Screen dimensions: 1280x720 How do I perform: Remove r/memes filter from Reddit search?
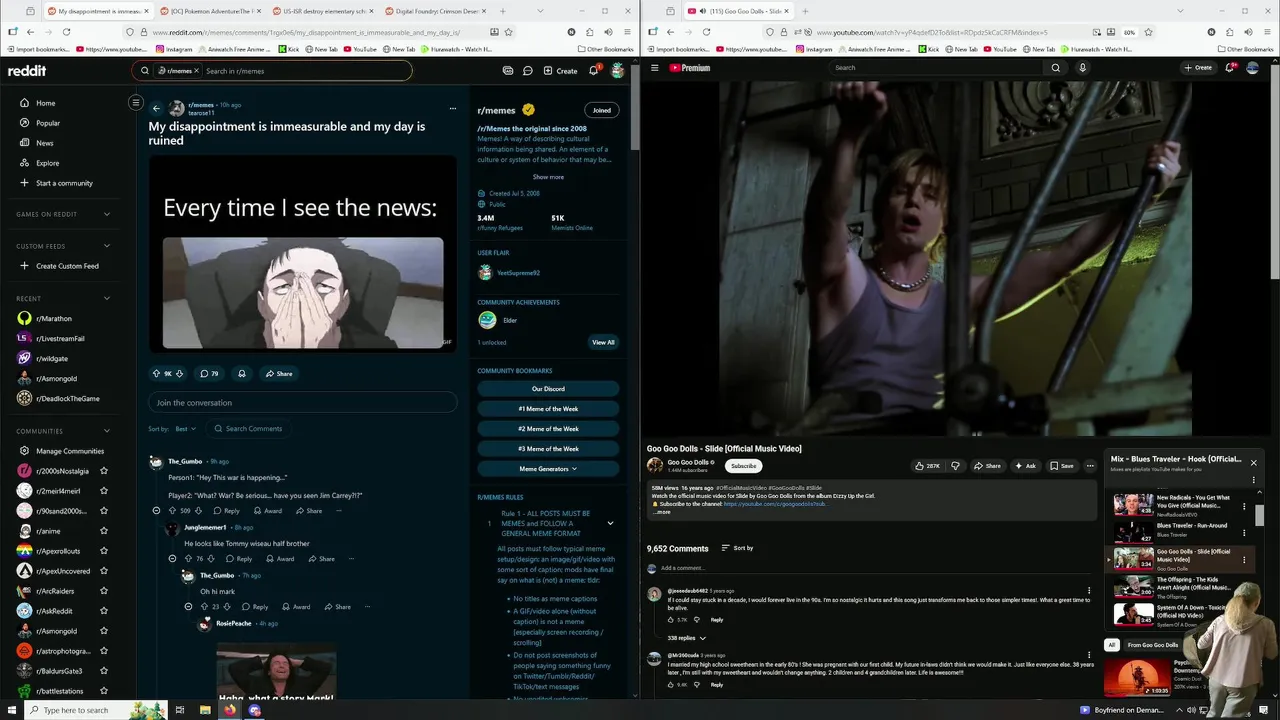pyautogui.click(x=196, y=71)
